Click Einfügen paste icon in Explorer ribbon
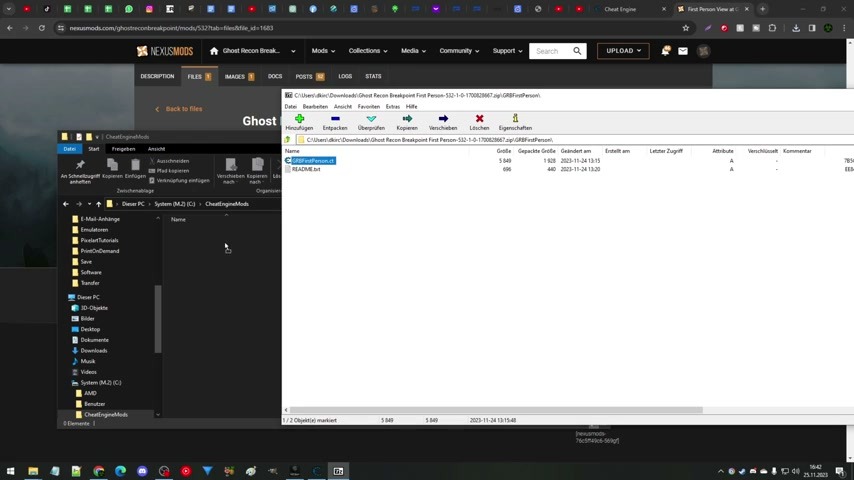This screenshot has height=480, width=854. [135, 169]
